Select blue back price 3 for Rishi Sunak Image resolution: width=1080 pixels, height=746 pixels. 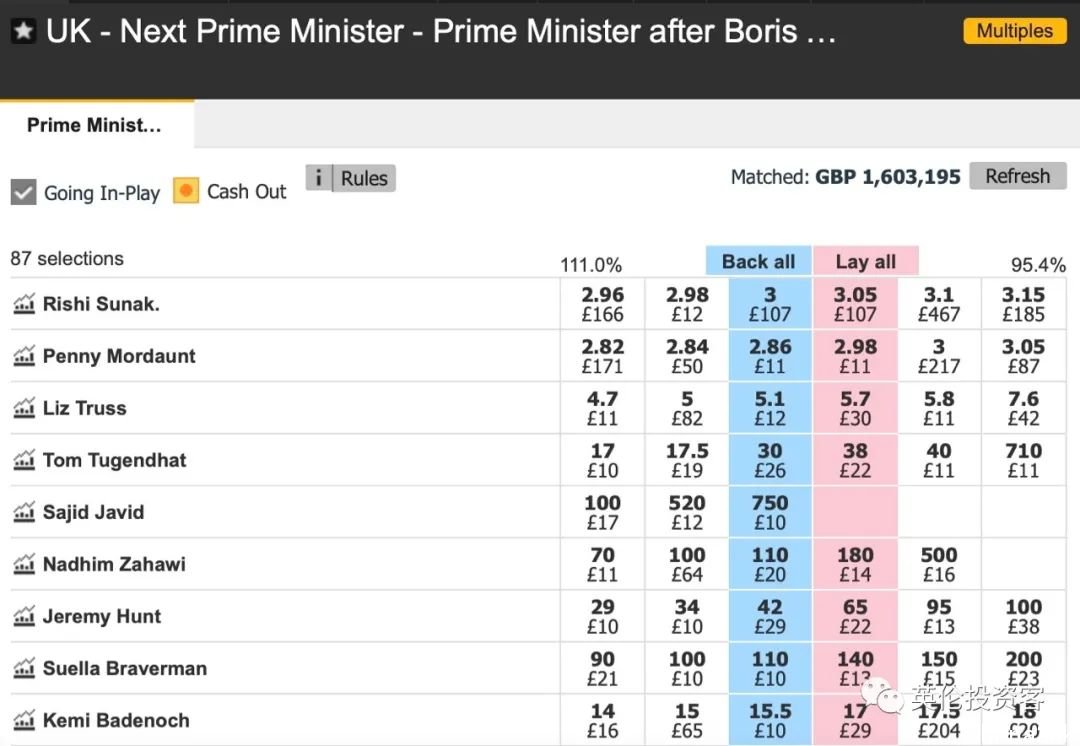click(770, 304)
